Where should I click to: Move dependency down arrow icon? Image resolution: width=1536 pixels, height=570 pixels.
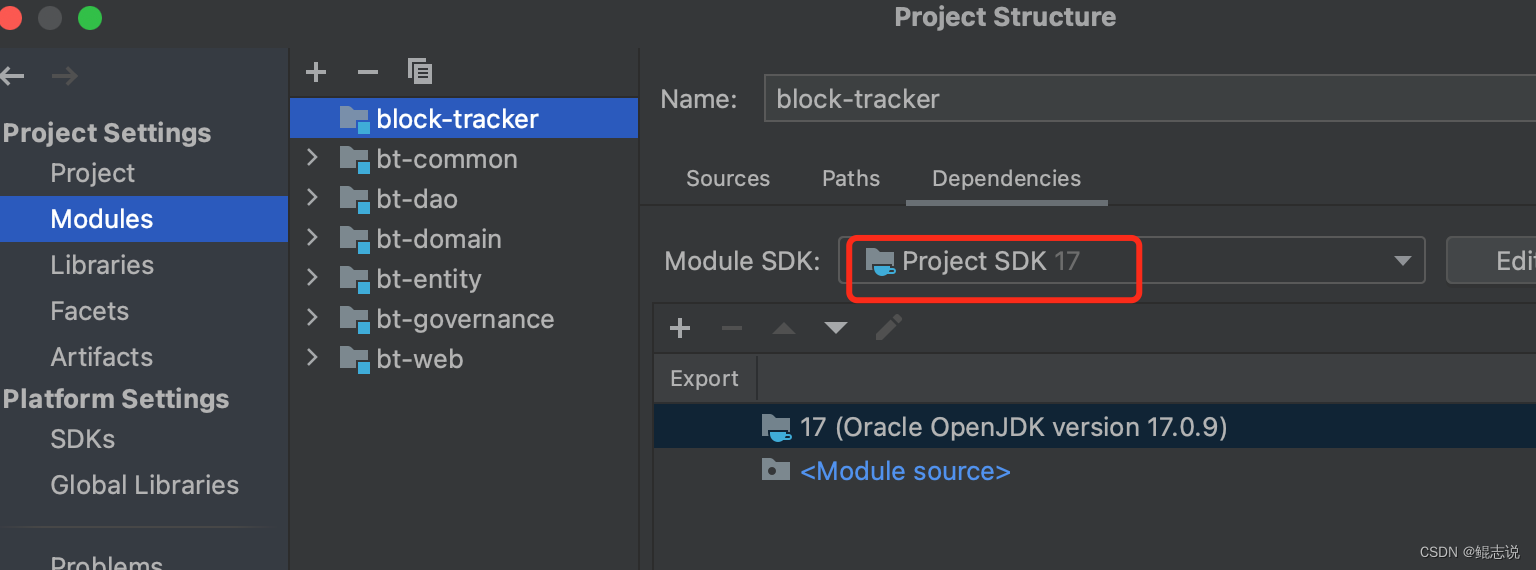point(836,328)
